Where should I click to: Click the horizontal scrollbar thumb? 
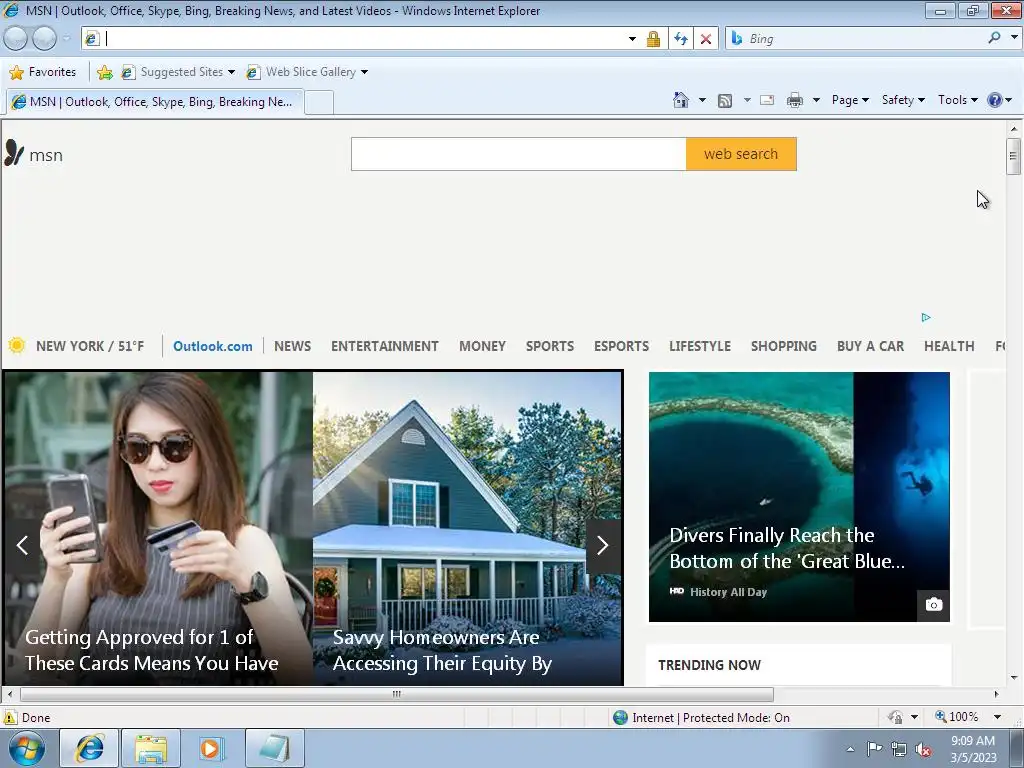click(x=396, y=694)
